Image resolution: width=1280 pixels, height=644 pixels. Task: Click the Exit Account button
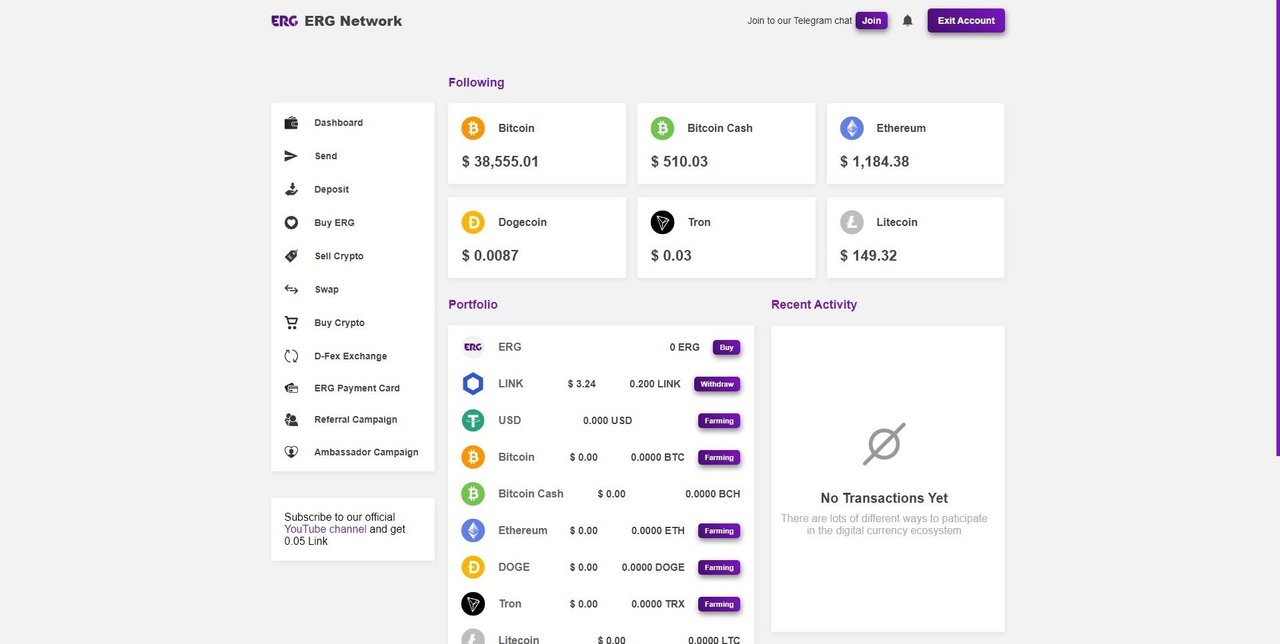966,21
